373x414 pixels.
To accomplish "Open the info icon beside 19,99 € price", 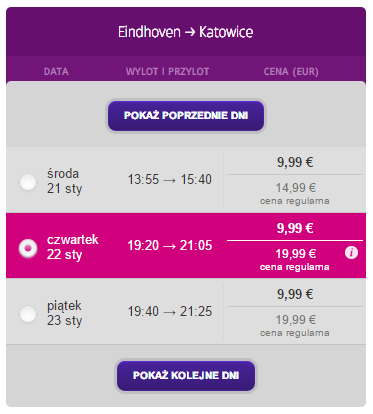I will (351, 253).
